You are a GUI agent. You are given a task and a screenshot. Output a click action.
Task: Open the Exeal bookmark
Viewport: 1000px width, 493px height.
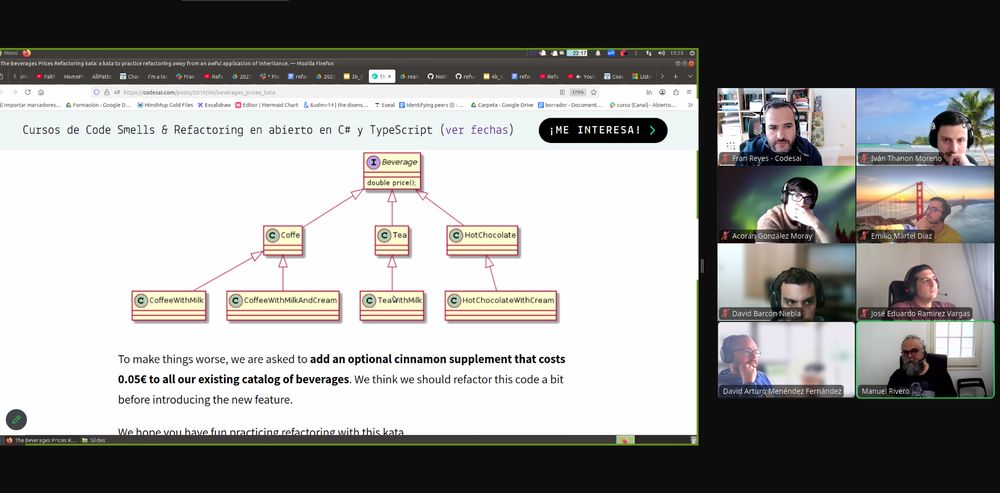pyautogui.click(x=385, y=105)
